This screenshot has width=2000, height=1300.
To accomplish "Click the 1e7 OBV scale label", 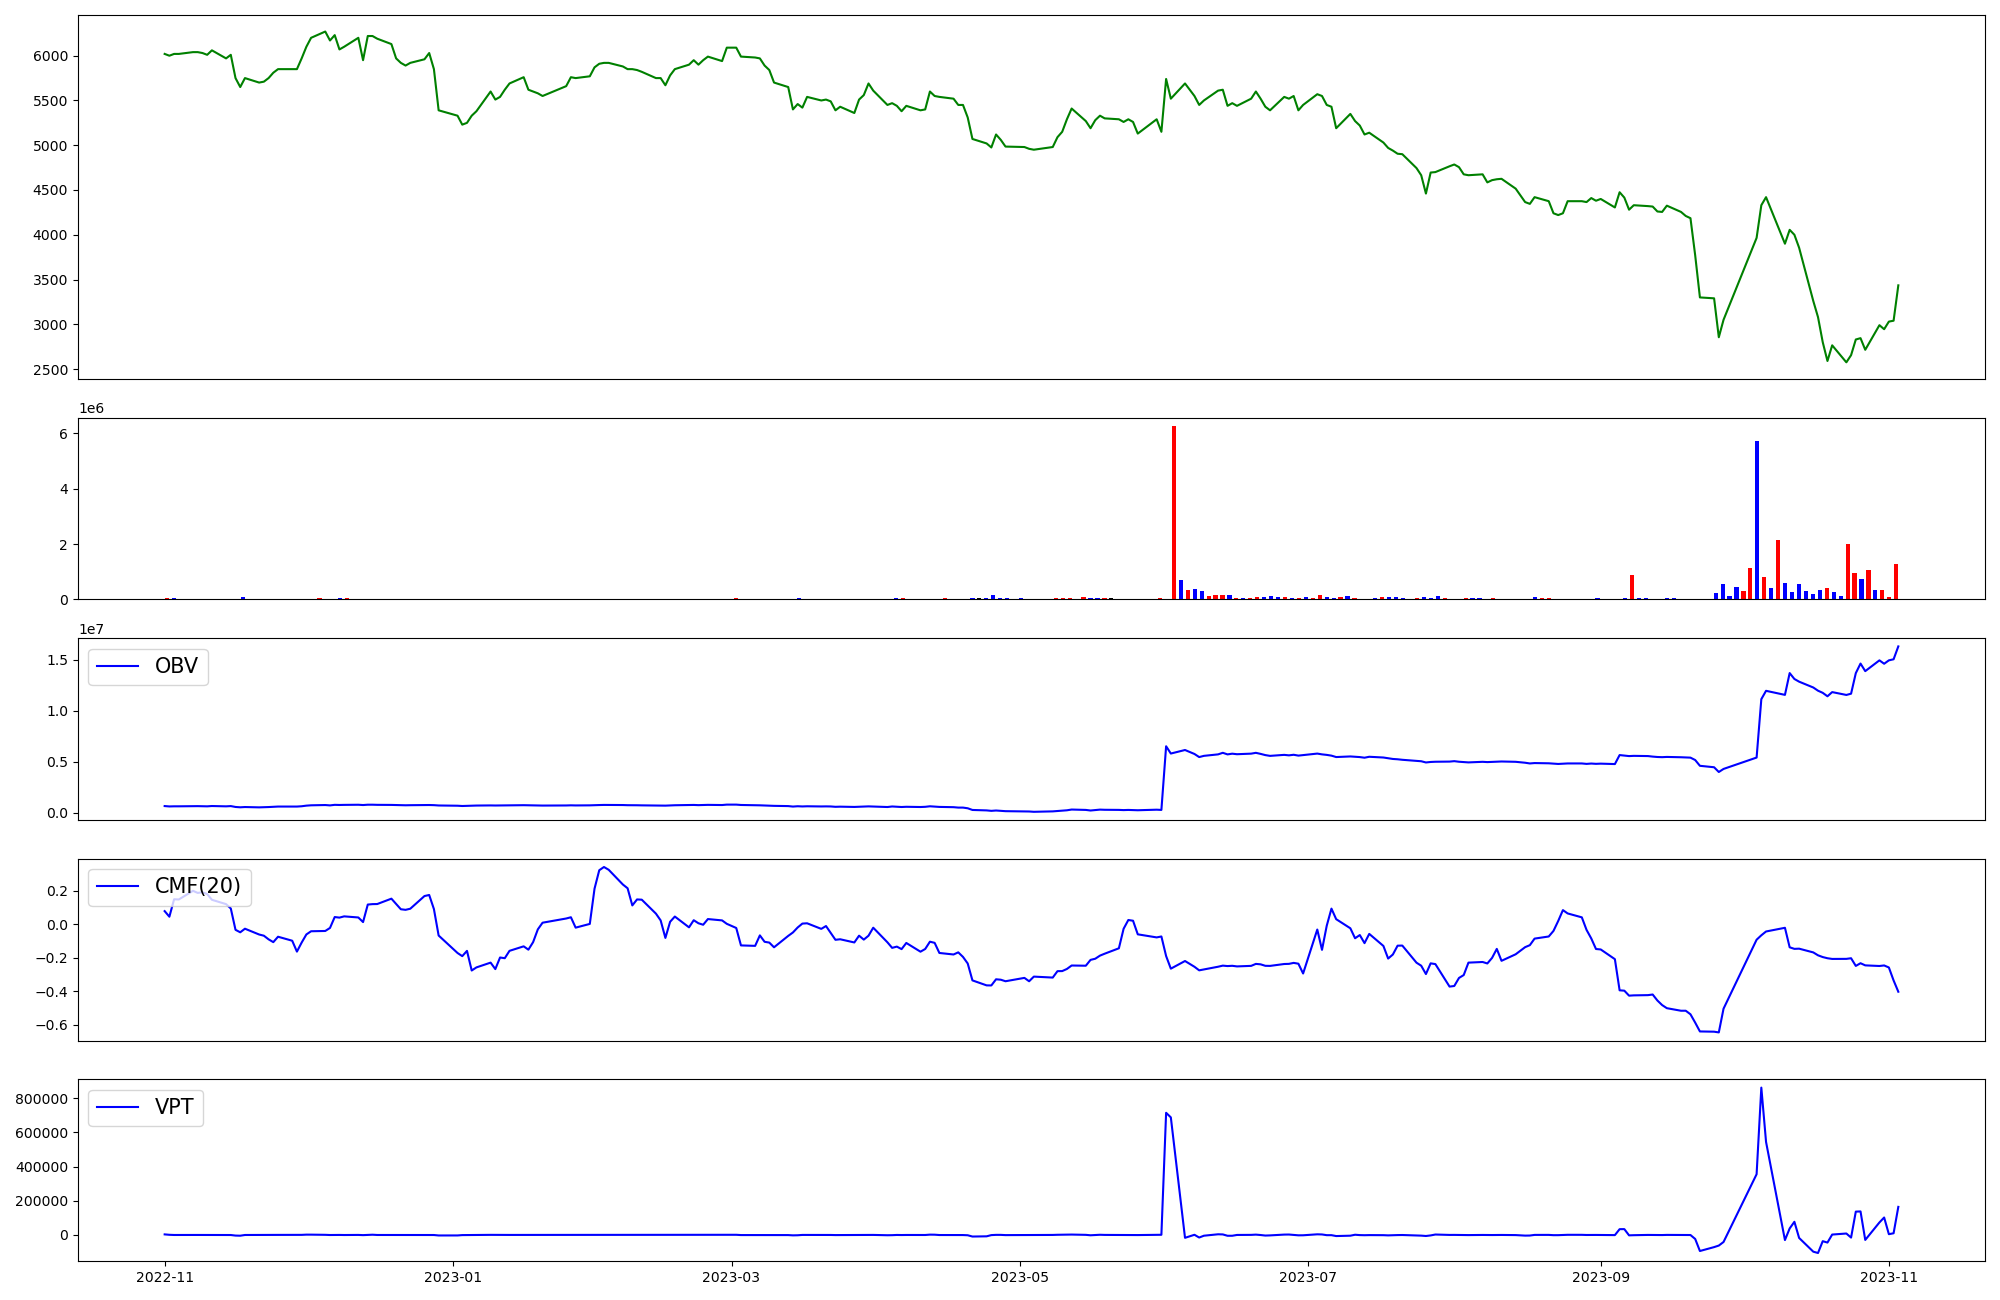I will [91, 629].
